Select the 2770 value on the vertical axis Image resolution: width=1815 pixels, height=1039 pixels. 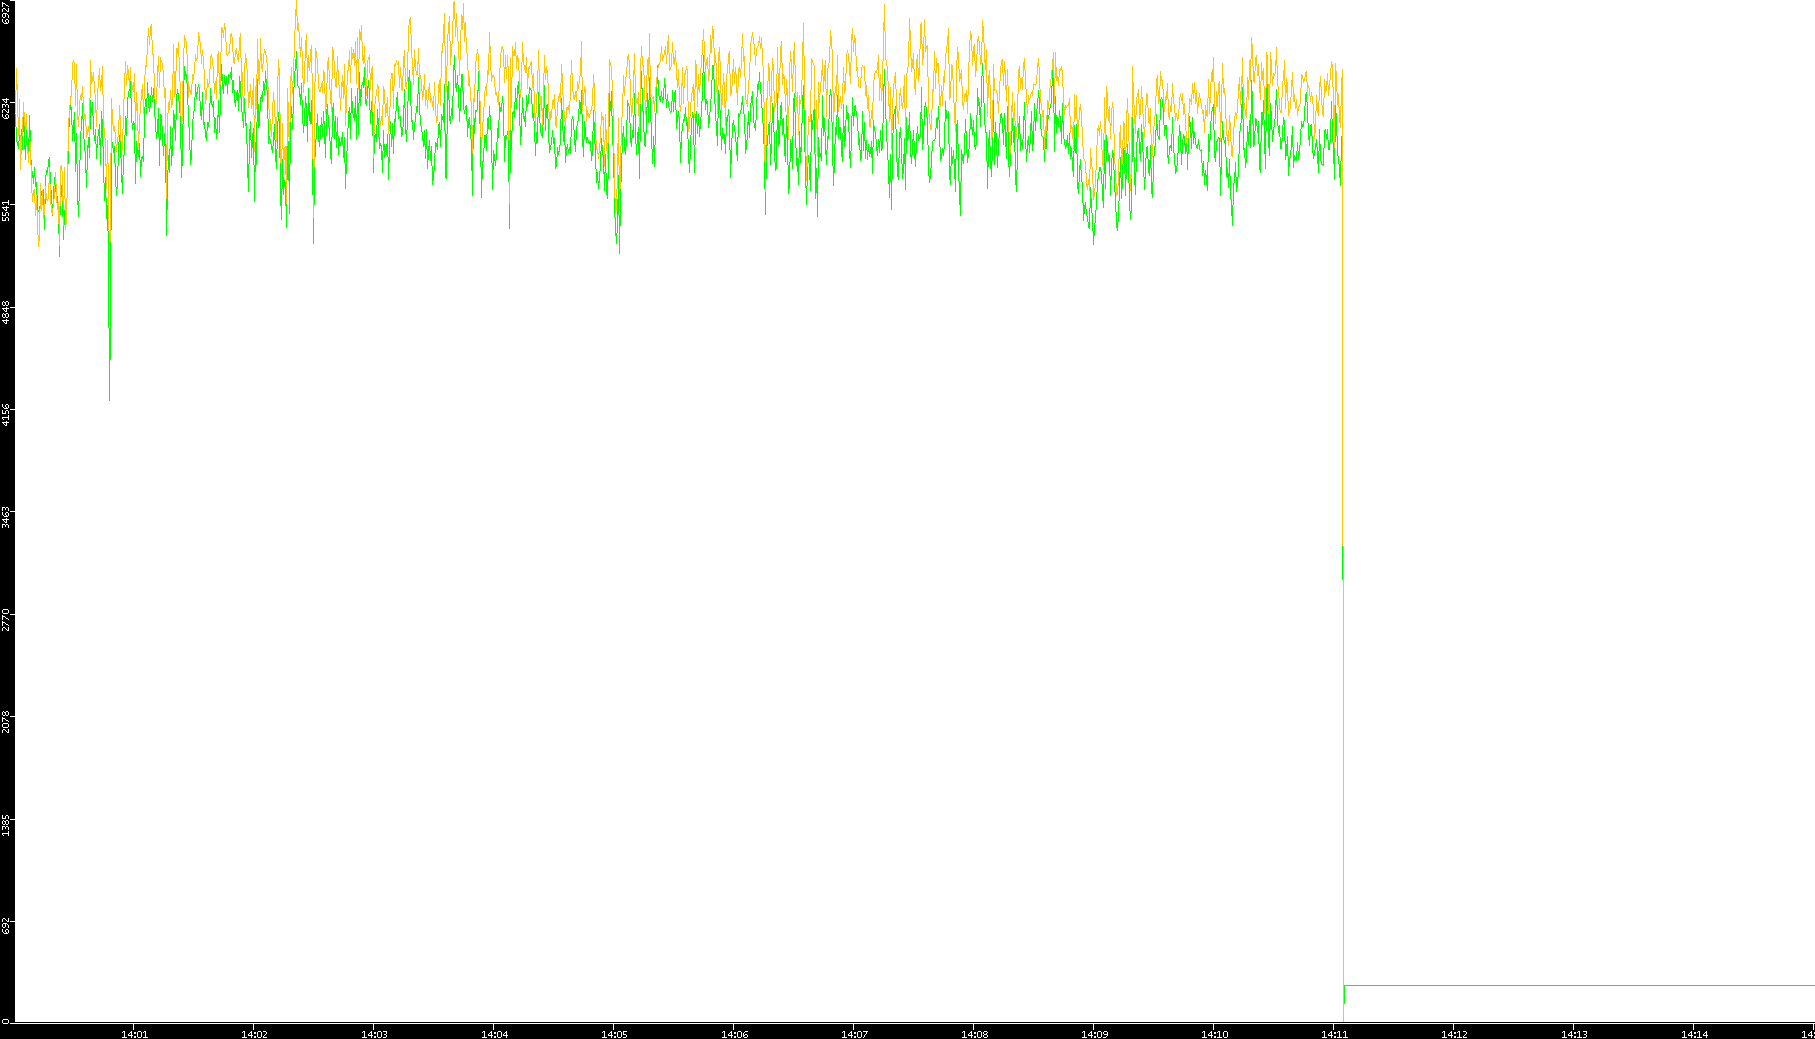point(6,620)
